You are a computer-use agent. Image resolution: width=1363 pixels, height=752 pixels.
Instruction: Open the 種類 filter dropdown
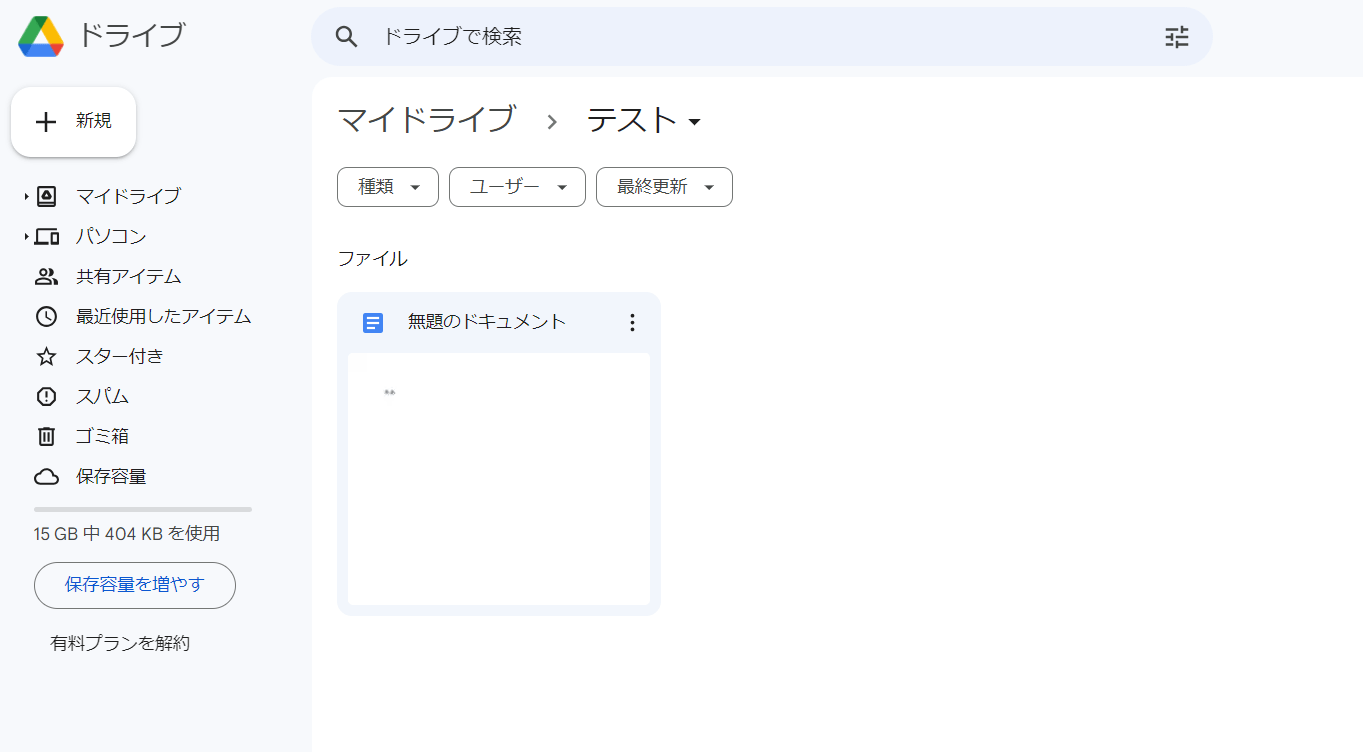coord(388,187)
